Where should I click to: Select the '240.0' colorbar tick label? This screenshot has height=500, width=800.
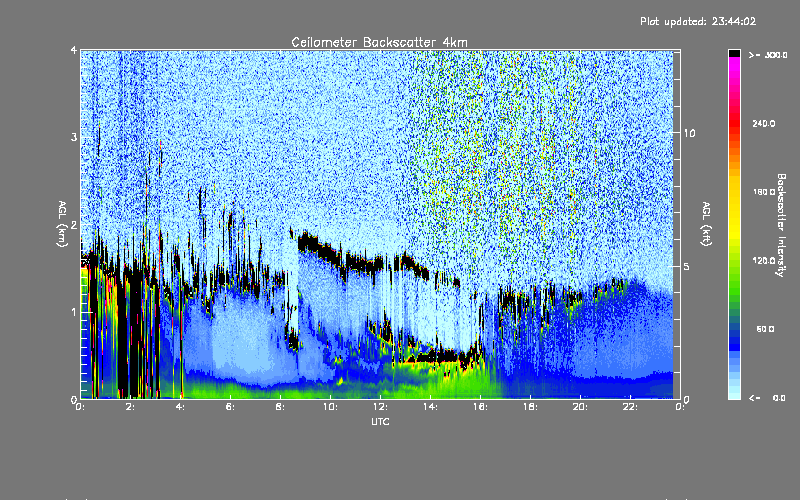point(764,123)
